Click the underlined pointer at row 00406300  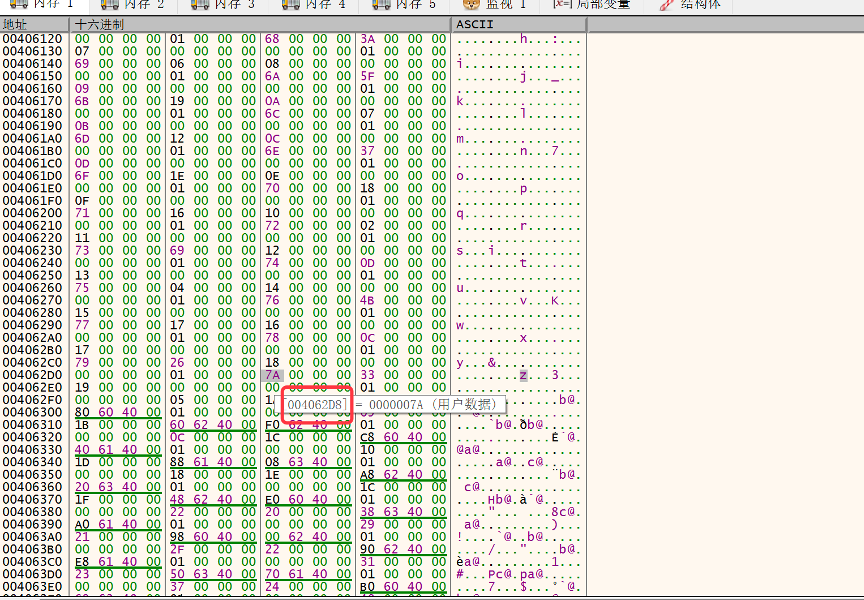(118, 412)
